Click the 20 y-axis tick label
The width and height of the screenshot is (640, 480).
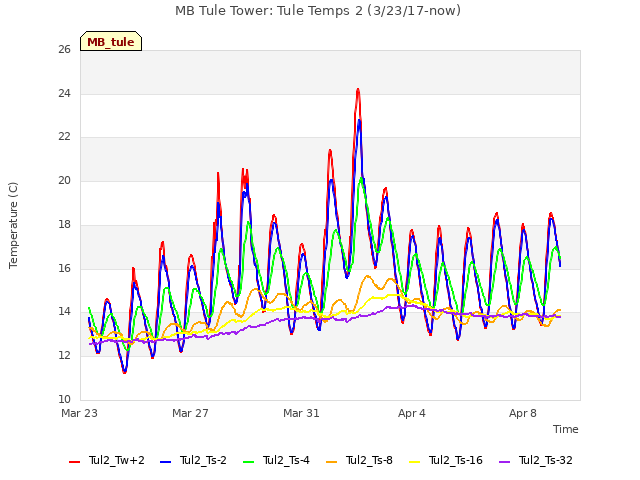(64, 180)
